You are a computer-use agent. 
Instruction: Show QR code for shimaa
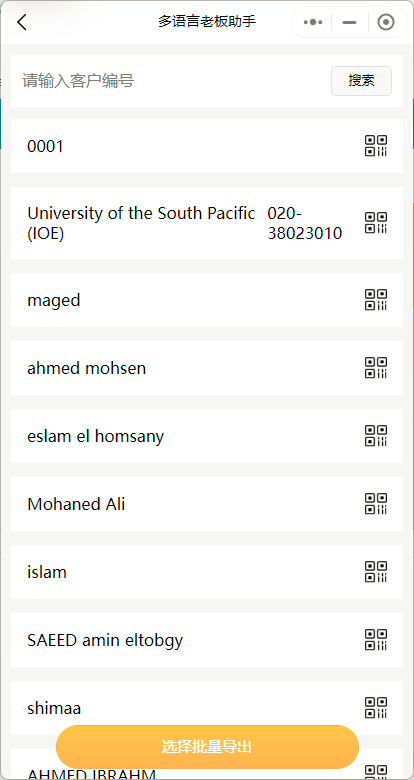tap(376, 708)
